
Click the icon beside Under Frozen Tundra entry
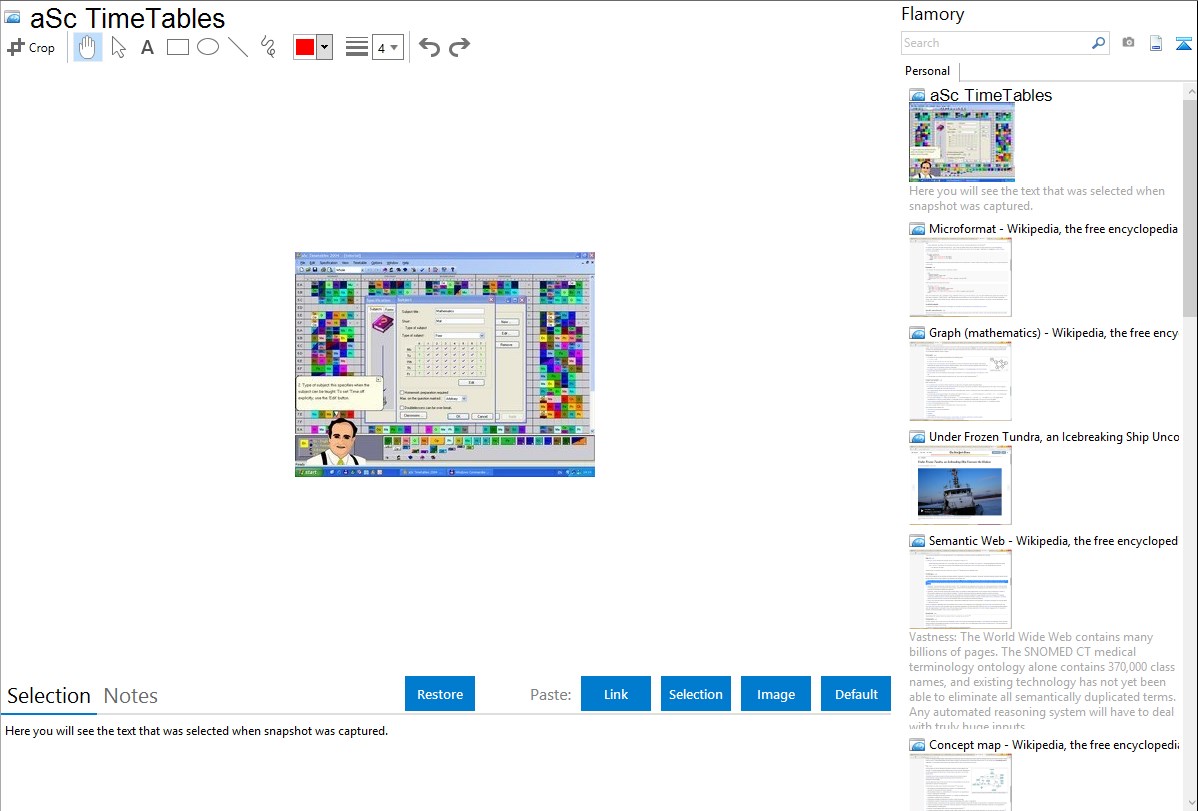pos(917,436)
